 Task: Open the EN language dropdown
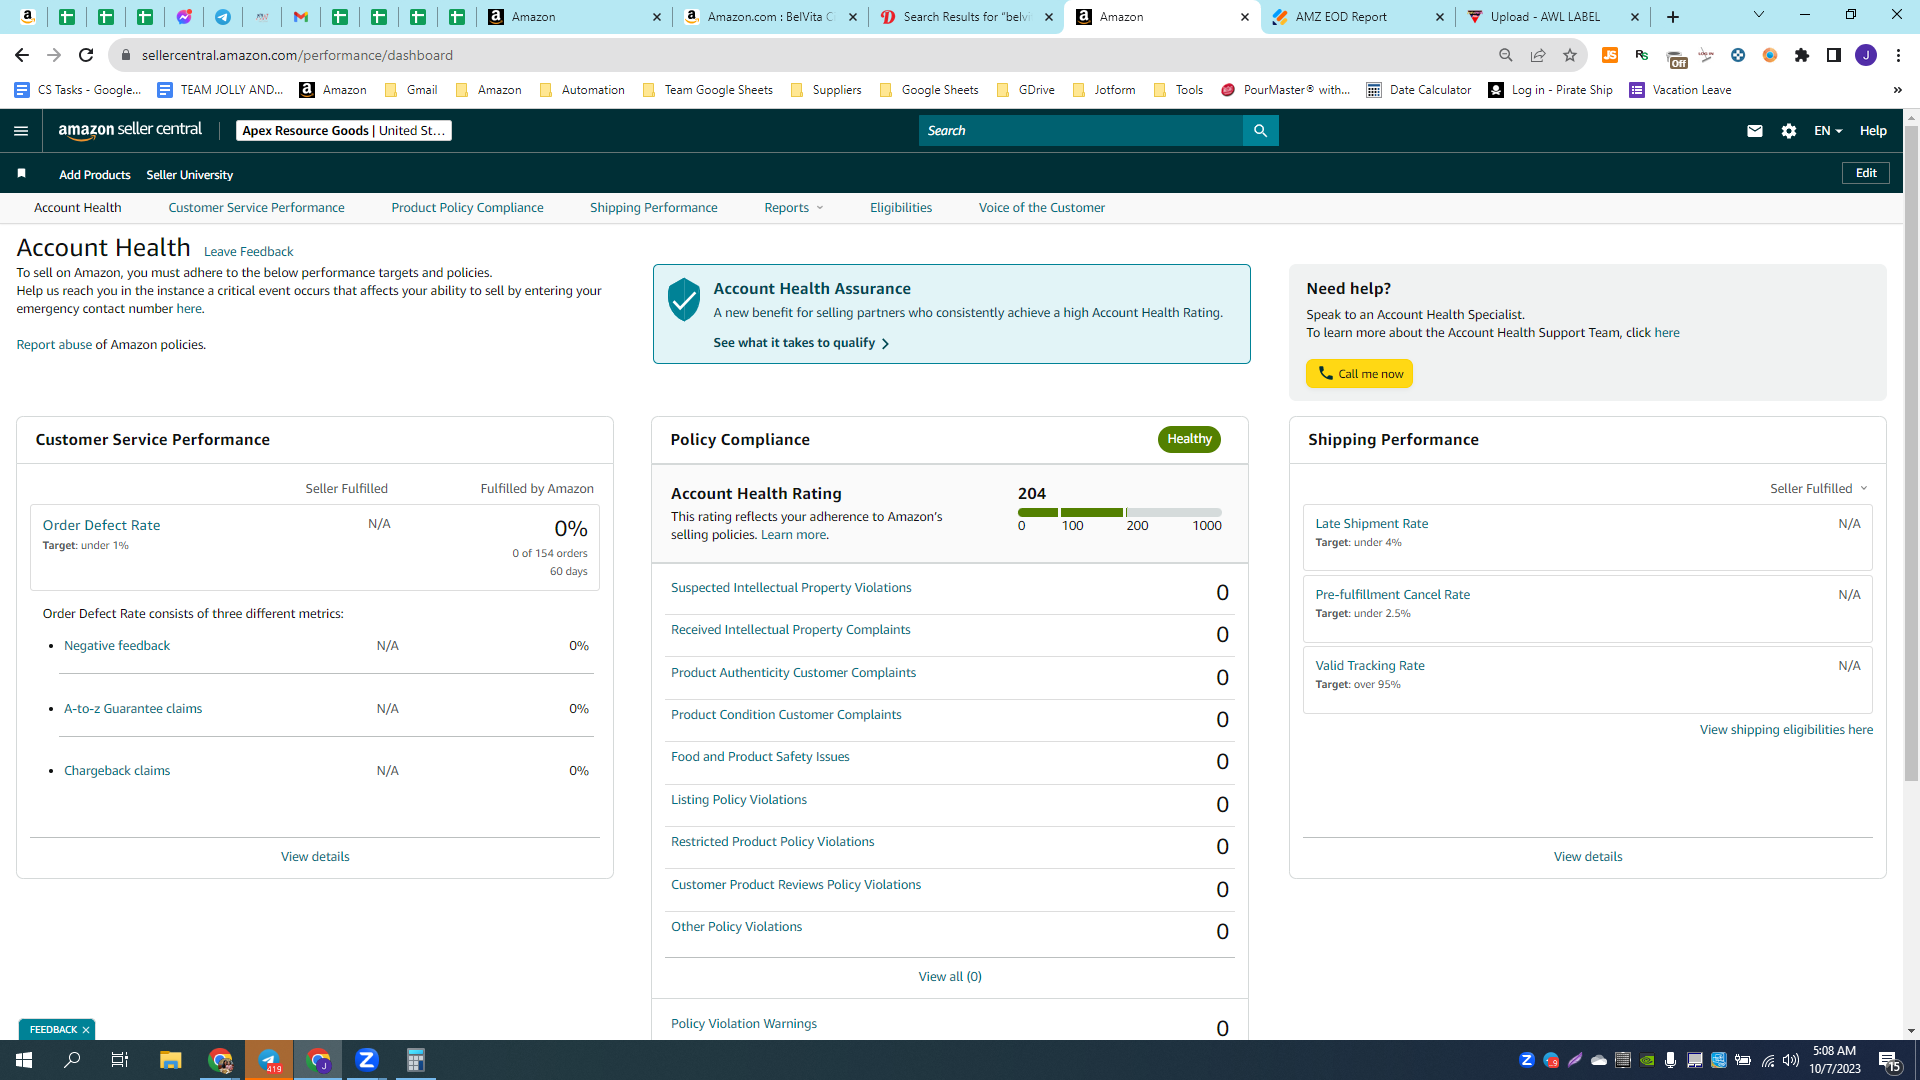[1828, 131]
